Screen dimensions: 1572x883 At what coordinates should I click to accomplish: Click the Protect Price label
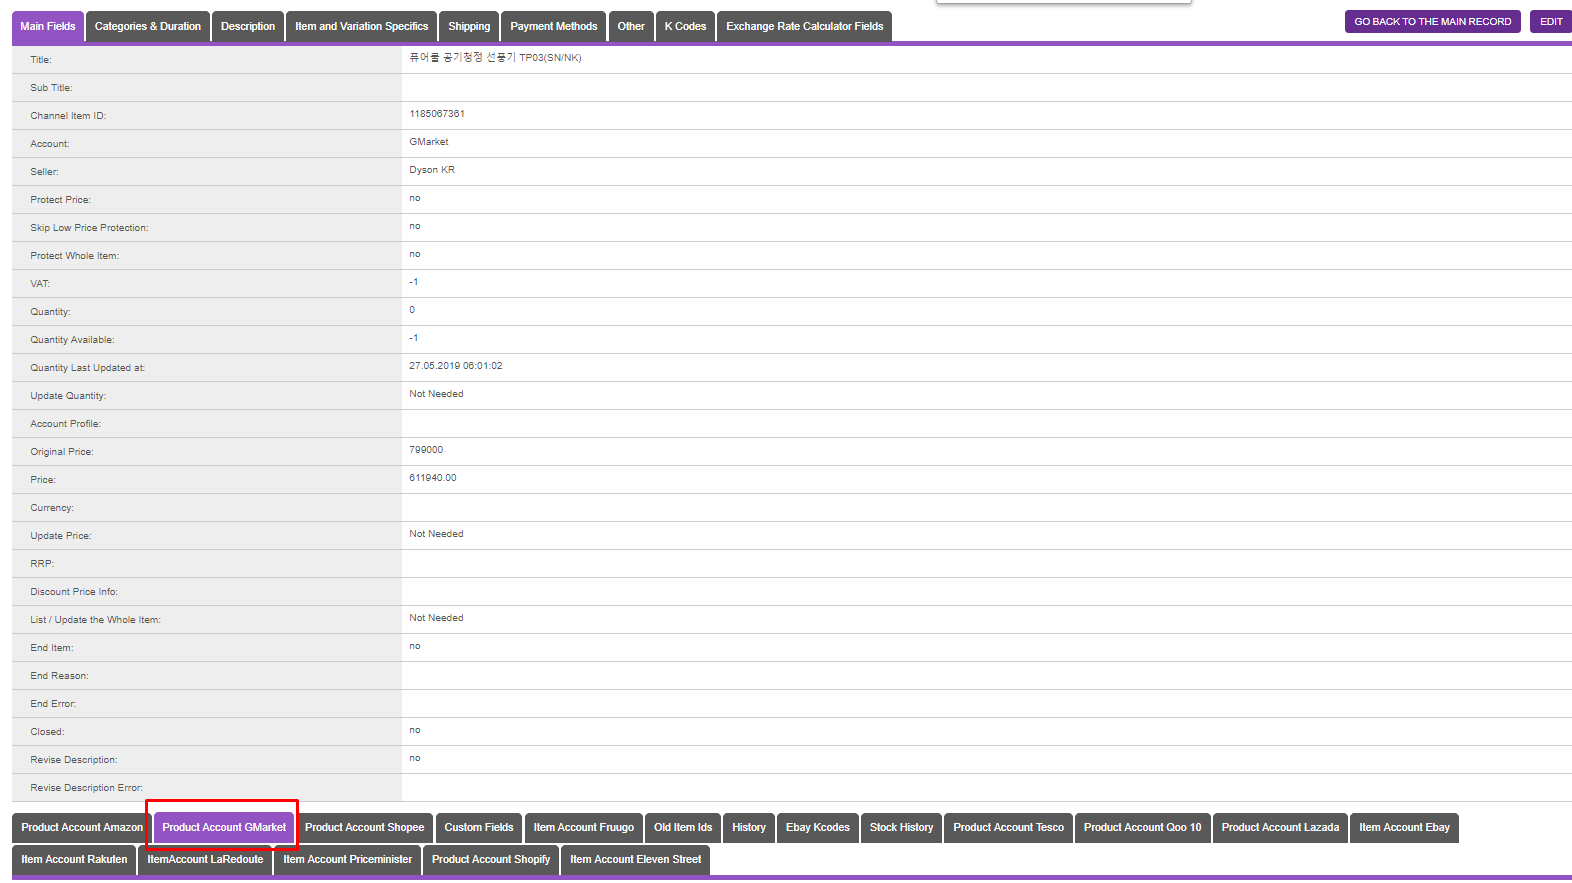60,200
